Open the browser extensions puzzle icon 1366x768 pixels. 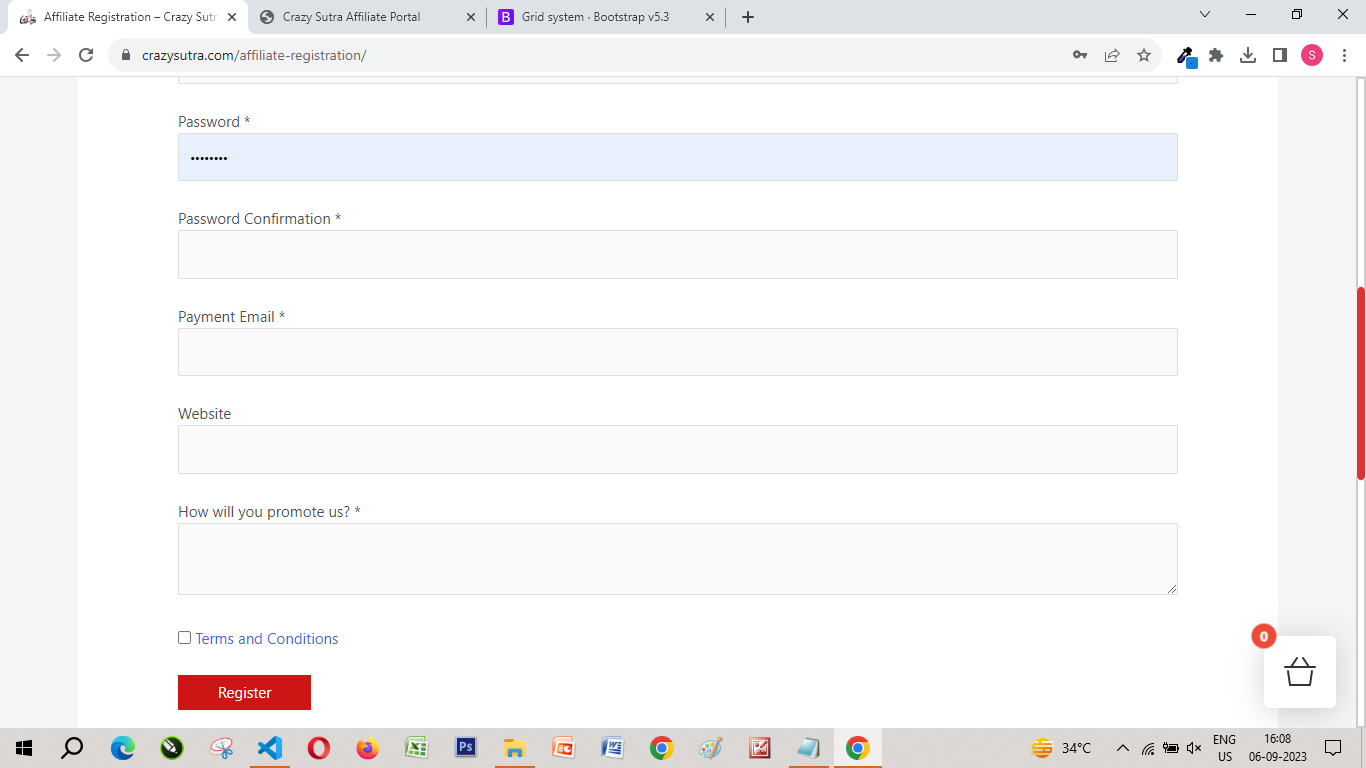[x=1216, y=55]
